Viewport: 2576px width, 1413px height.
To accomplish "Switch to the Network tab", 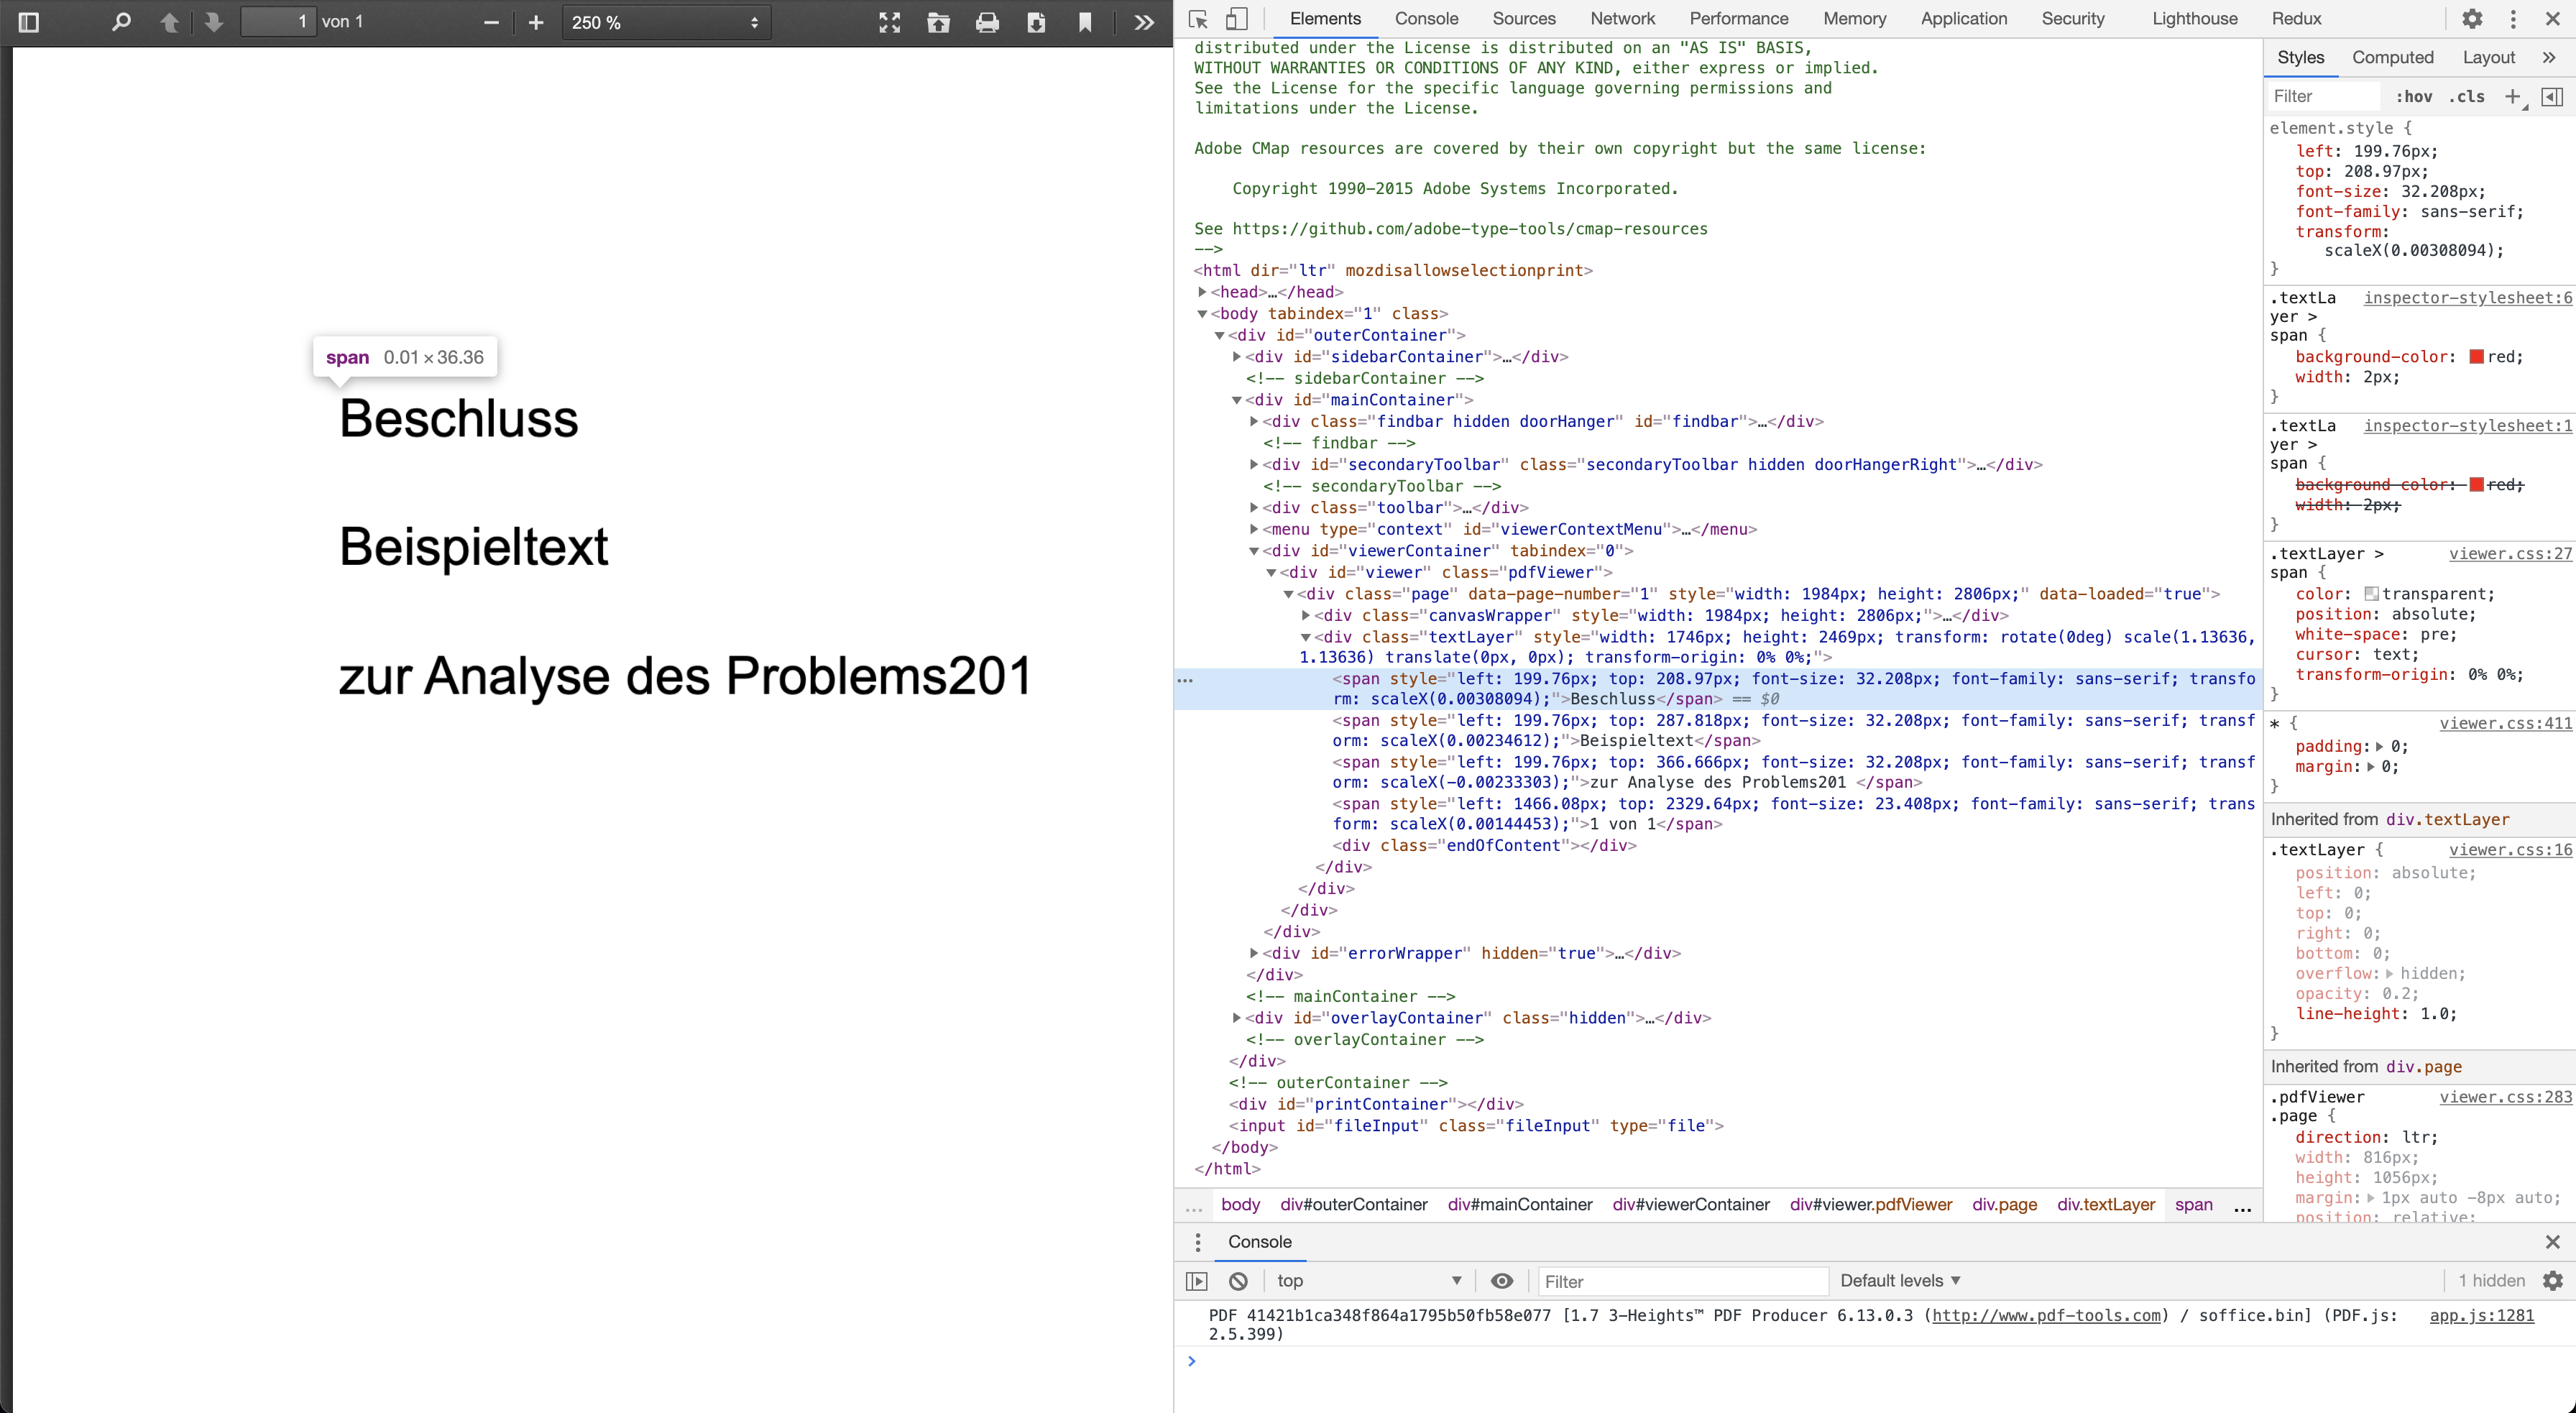I will click(x=1621, y=18).
